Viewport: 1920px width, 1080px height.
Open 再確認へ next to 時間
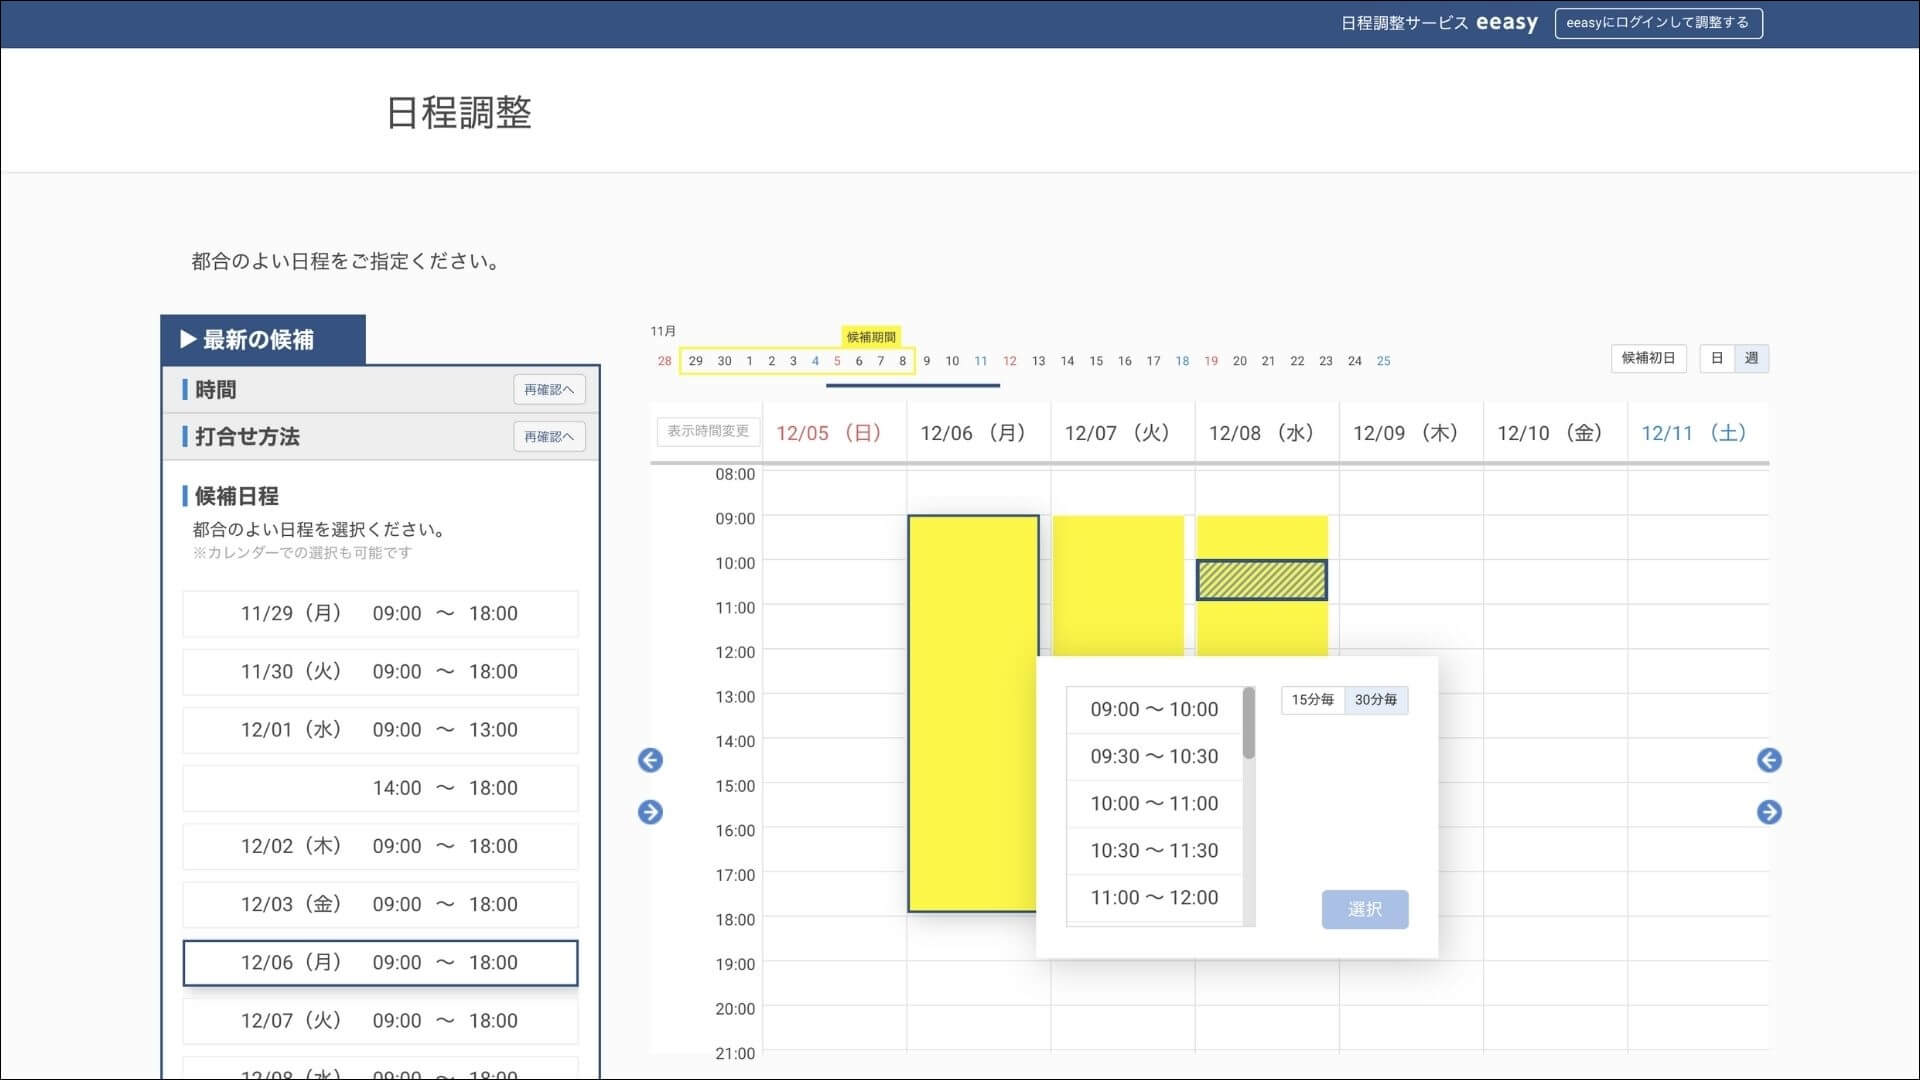click(x=549, y=389)
